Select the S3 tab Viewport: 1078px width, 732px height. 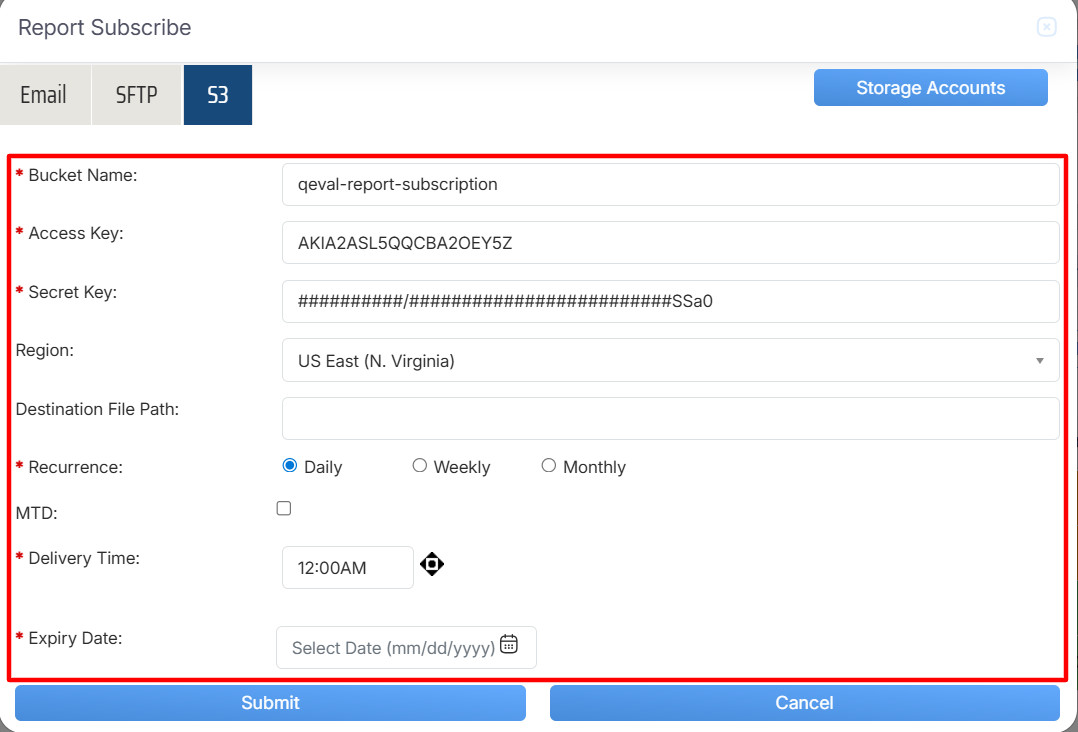[218, 95]
